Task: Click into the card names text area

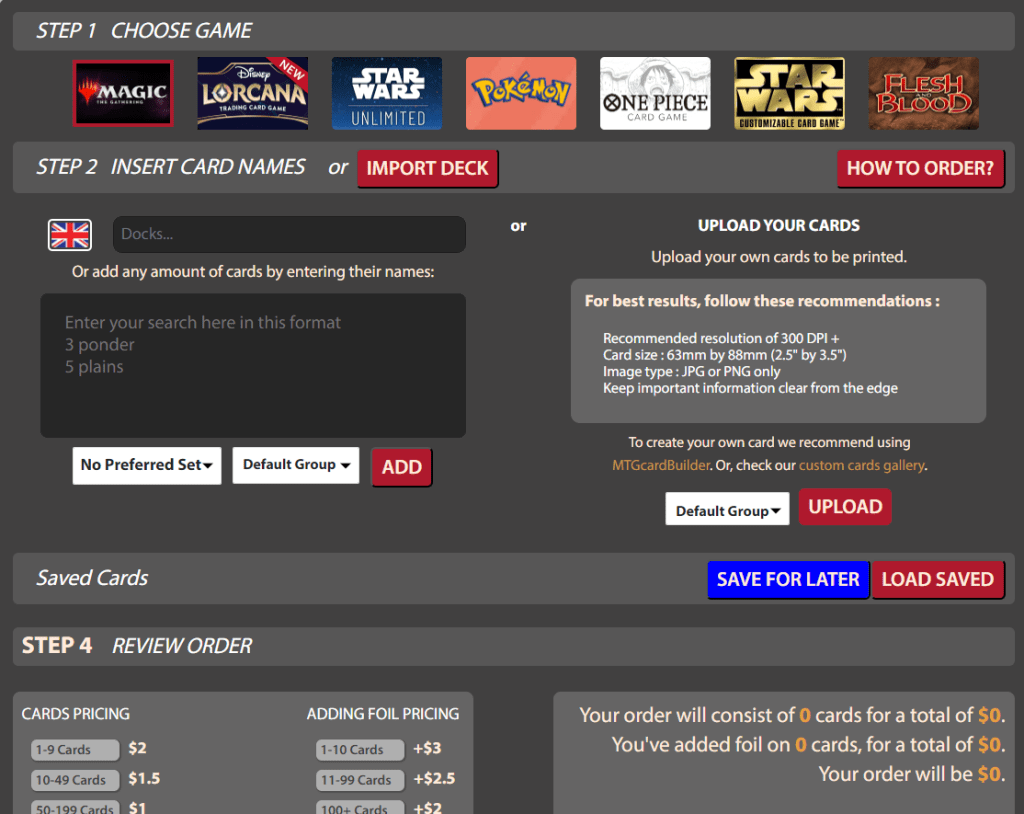Action: (x=253, y=365)
